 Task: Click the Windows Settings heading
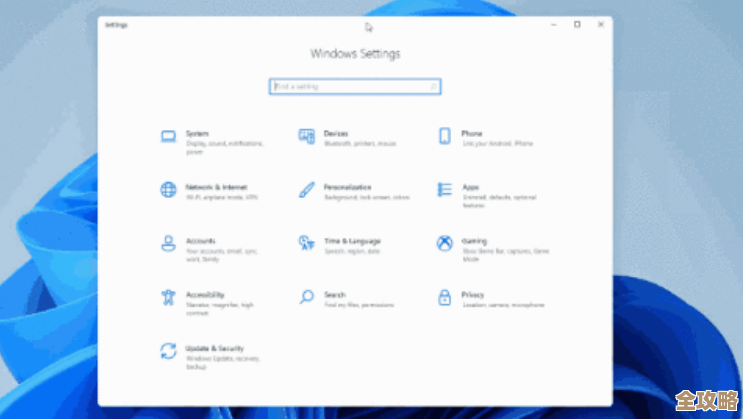click(355, 54)
